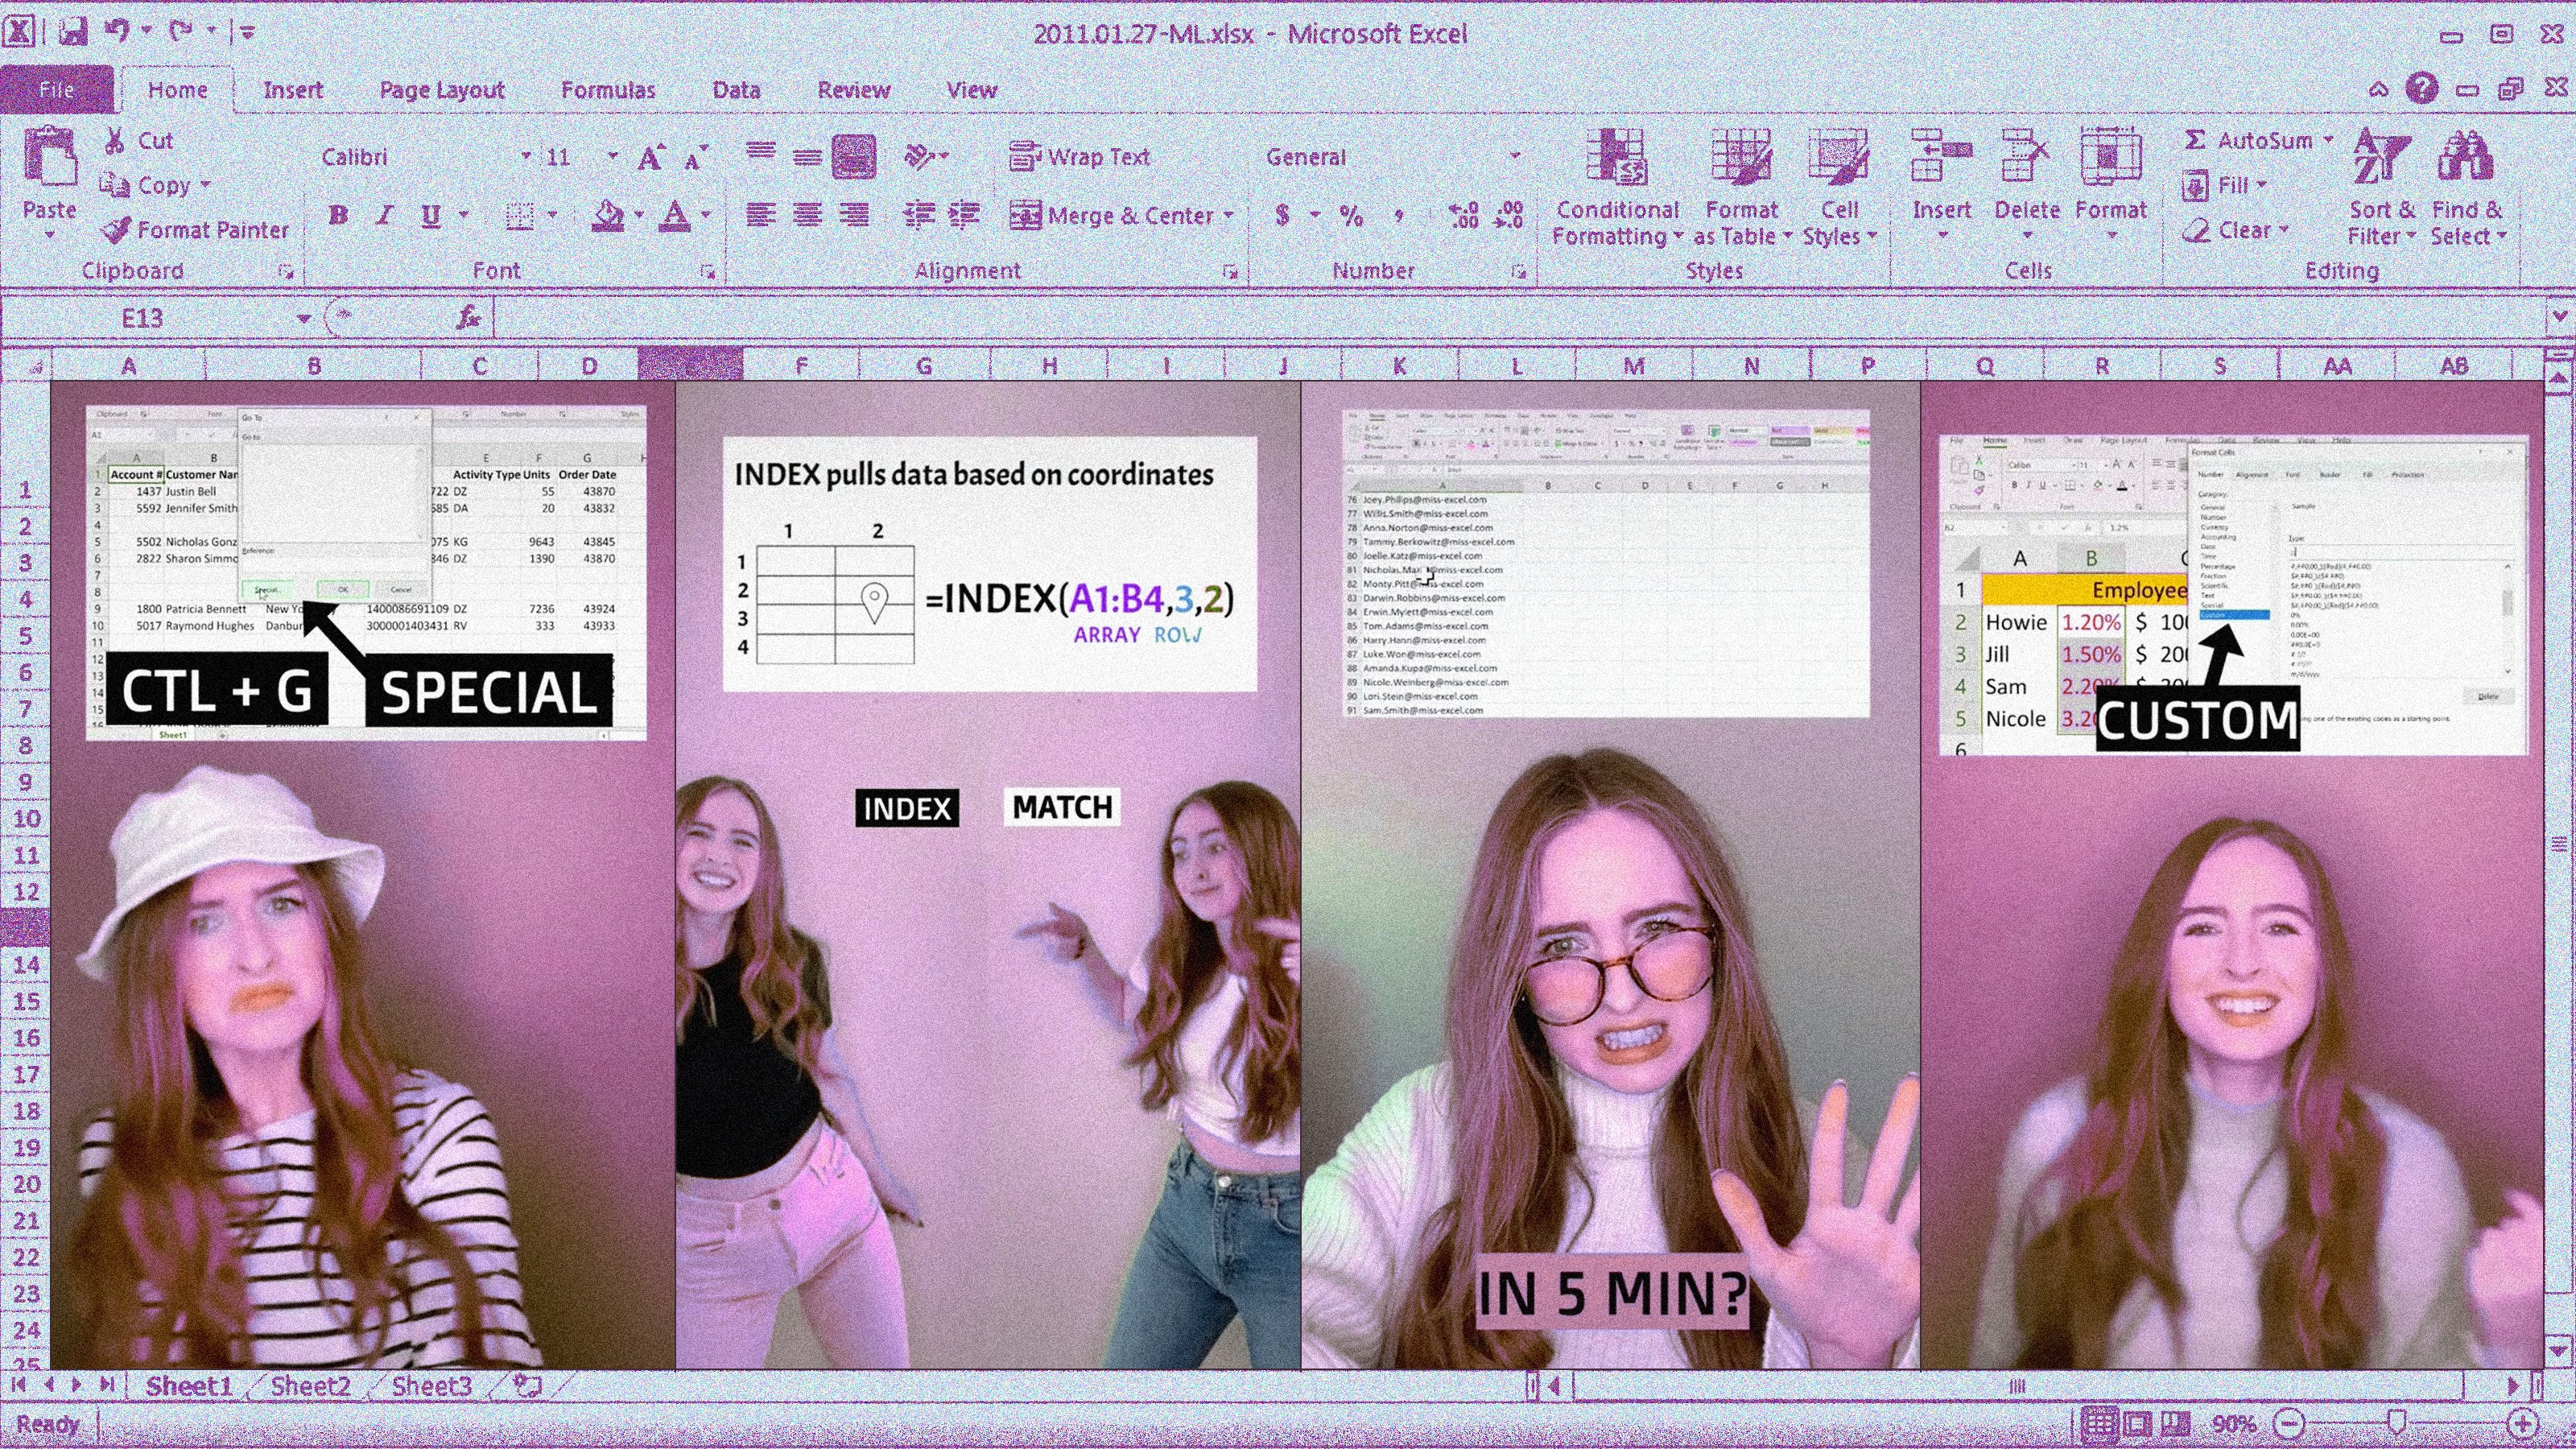Viewport: 2576px width, 1449px height.
Task: Click the Find & Select binoculars icon
Action: coord(2466,156)
